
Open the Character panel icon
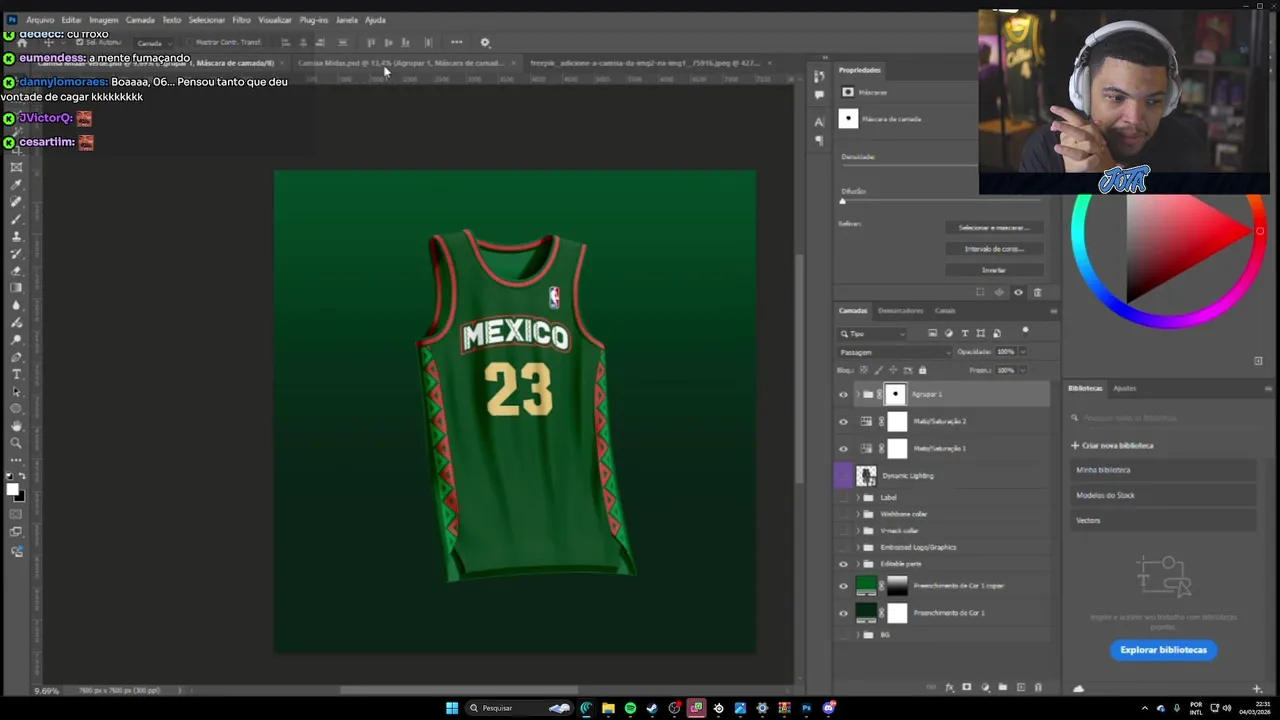(819, 121)
